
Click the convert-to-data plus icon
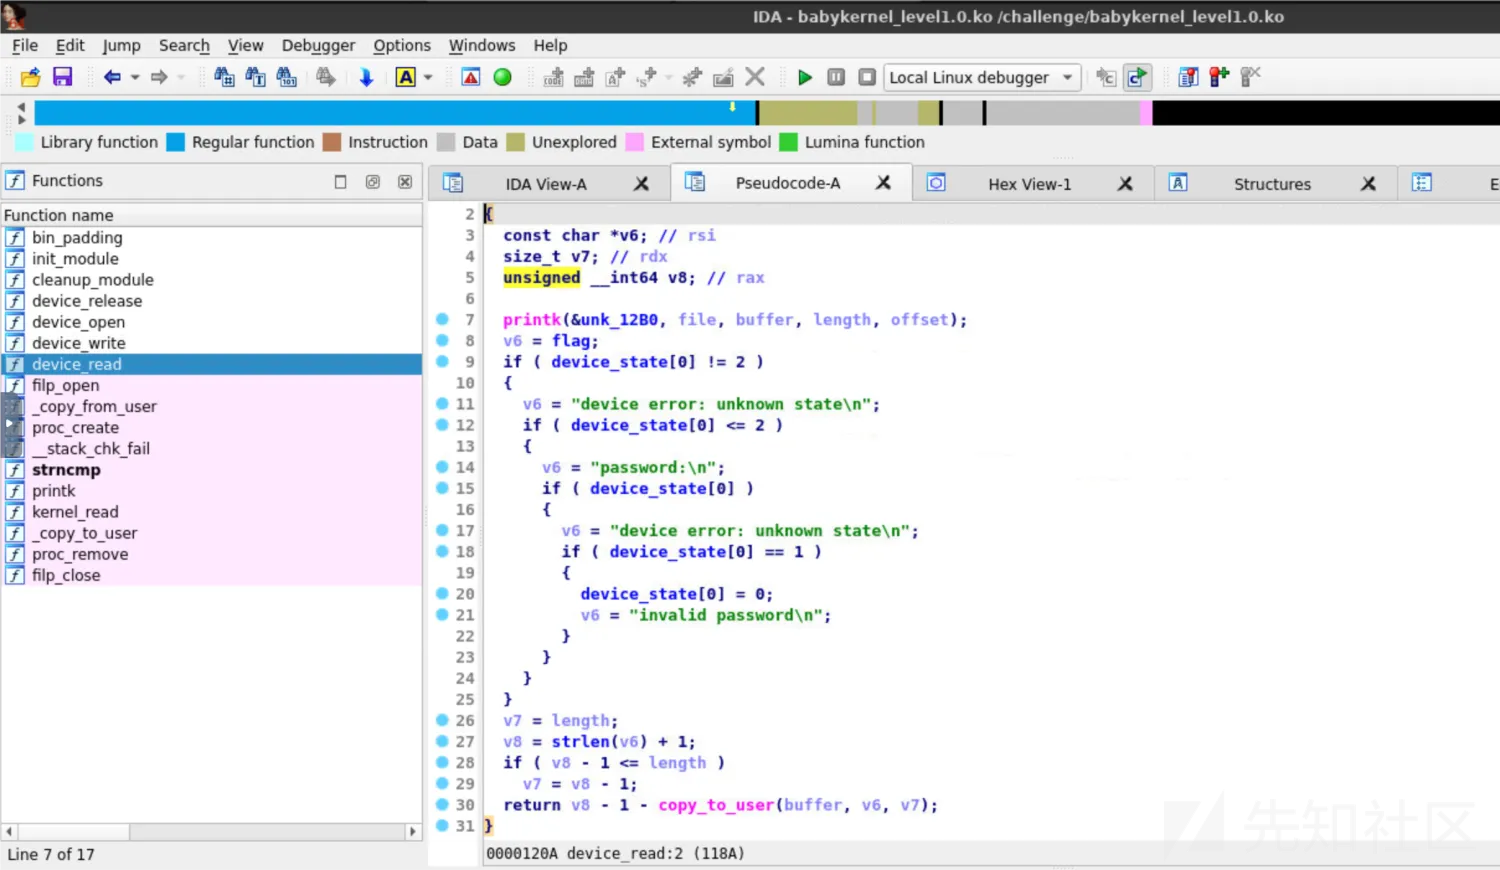[x=584, y=77]
